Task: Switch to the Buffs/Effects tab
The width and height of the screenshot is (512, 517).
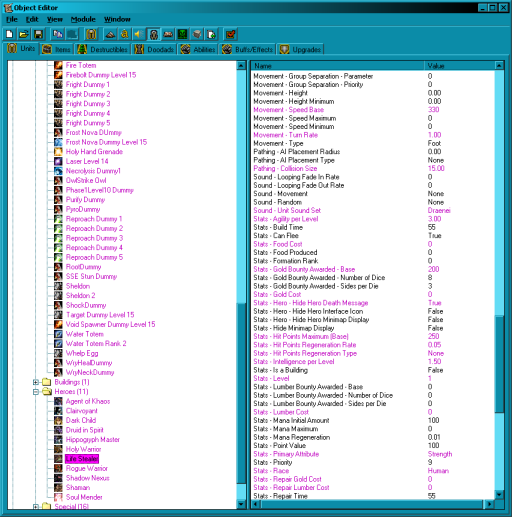Action: pyautogui.click(x=248, y=50)
